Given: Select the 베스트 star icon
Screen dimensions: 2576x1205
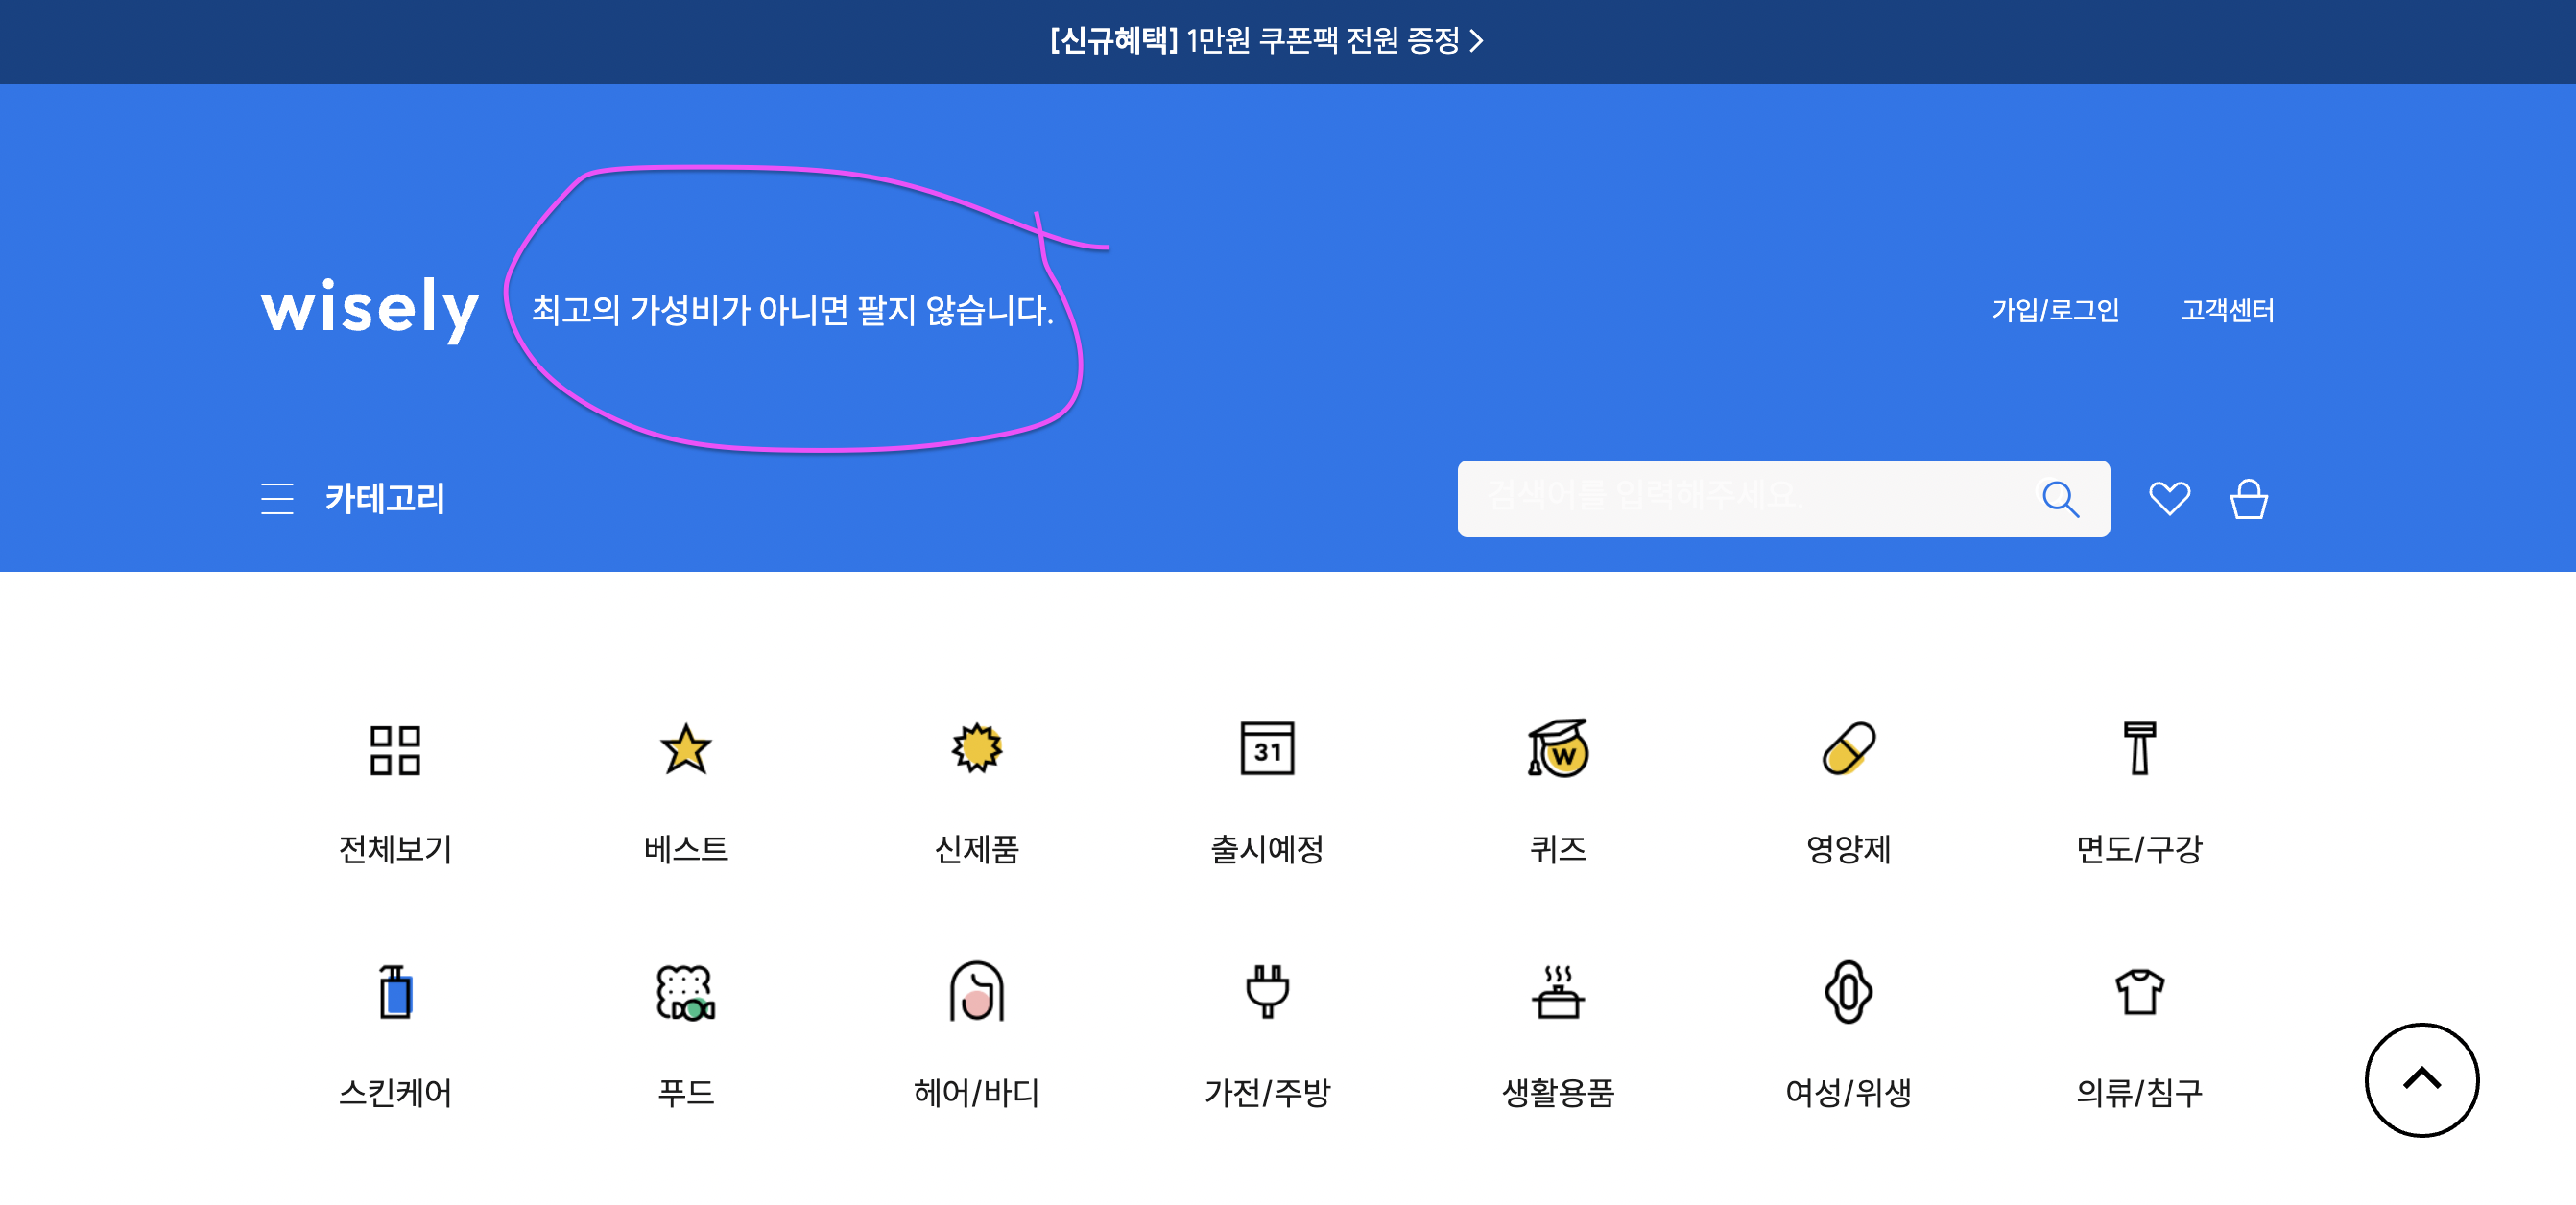Looking at the screenshot, I should tap(686, 749).
